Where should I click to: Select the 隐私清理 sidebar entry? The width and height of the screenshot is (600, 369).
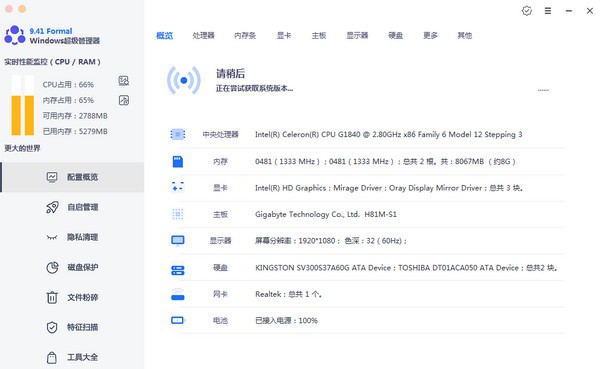[x=72, y=237]
